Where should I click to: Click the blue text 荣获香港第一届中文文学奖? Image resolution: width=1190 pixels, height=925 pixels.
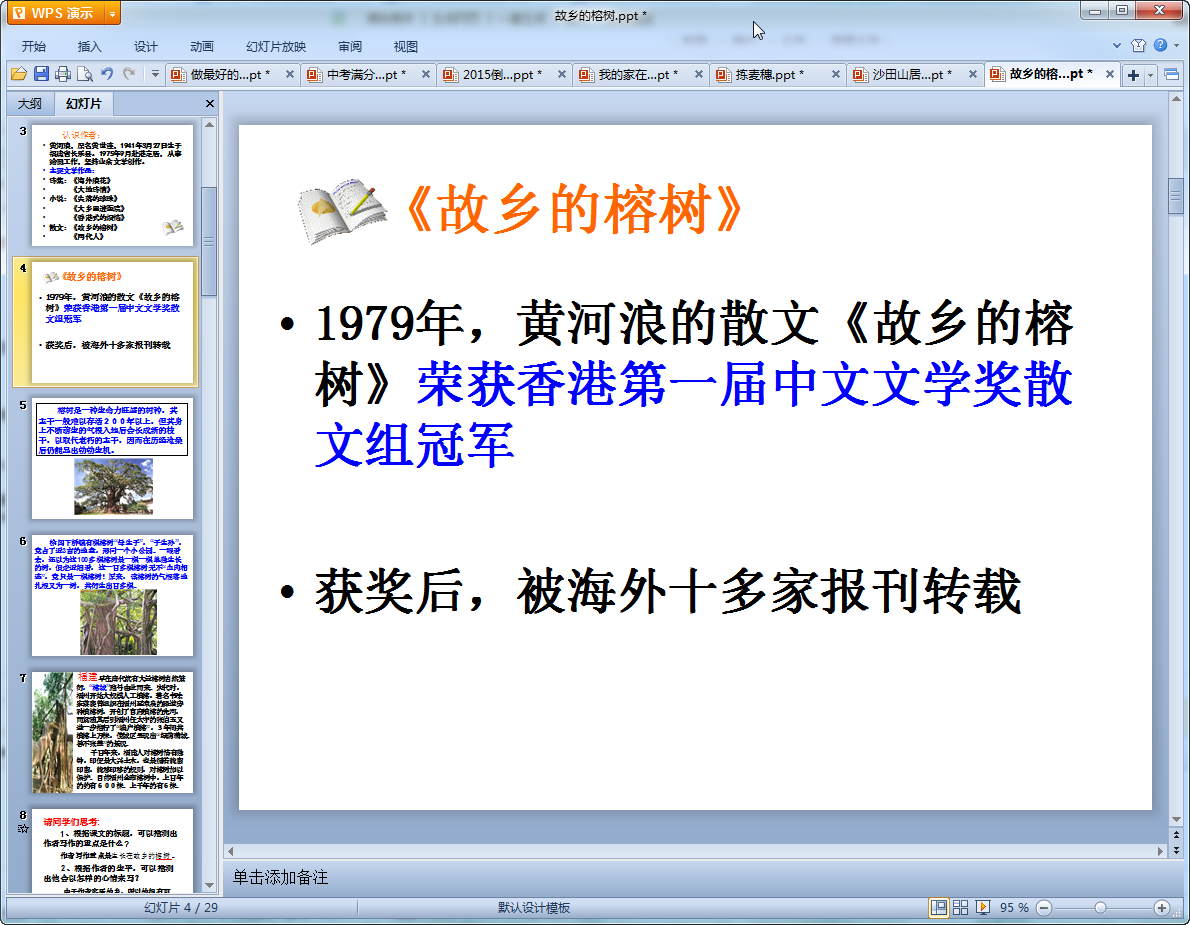pos(744,384)
